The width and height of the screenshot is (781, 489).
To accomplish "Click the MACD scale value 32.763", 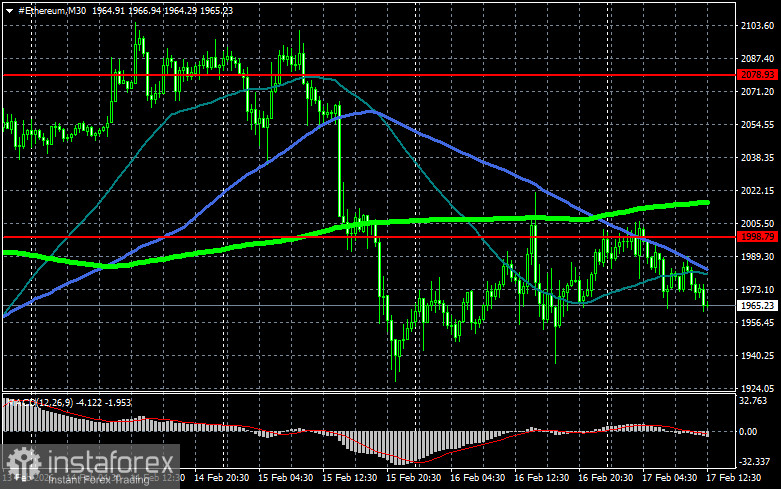I will click(754, 401).
